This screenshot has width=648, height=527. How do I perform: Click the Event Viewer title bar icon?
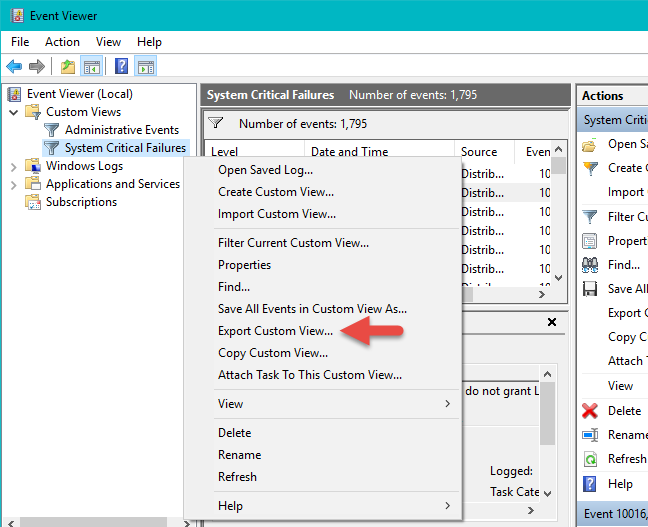click(17, 16)
